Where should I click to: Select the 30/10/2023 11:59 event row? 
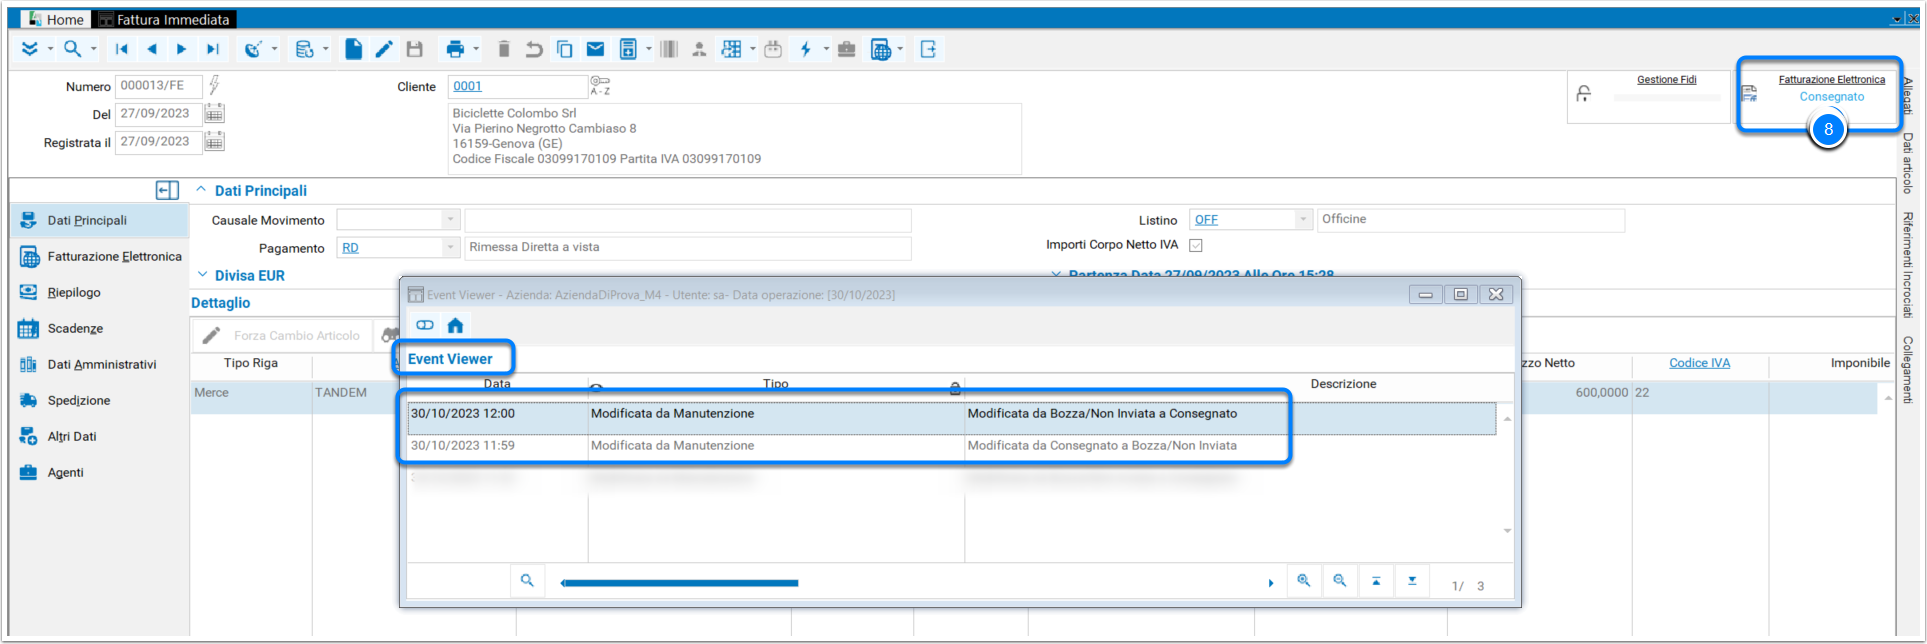click(x=951, y=446)
